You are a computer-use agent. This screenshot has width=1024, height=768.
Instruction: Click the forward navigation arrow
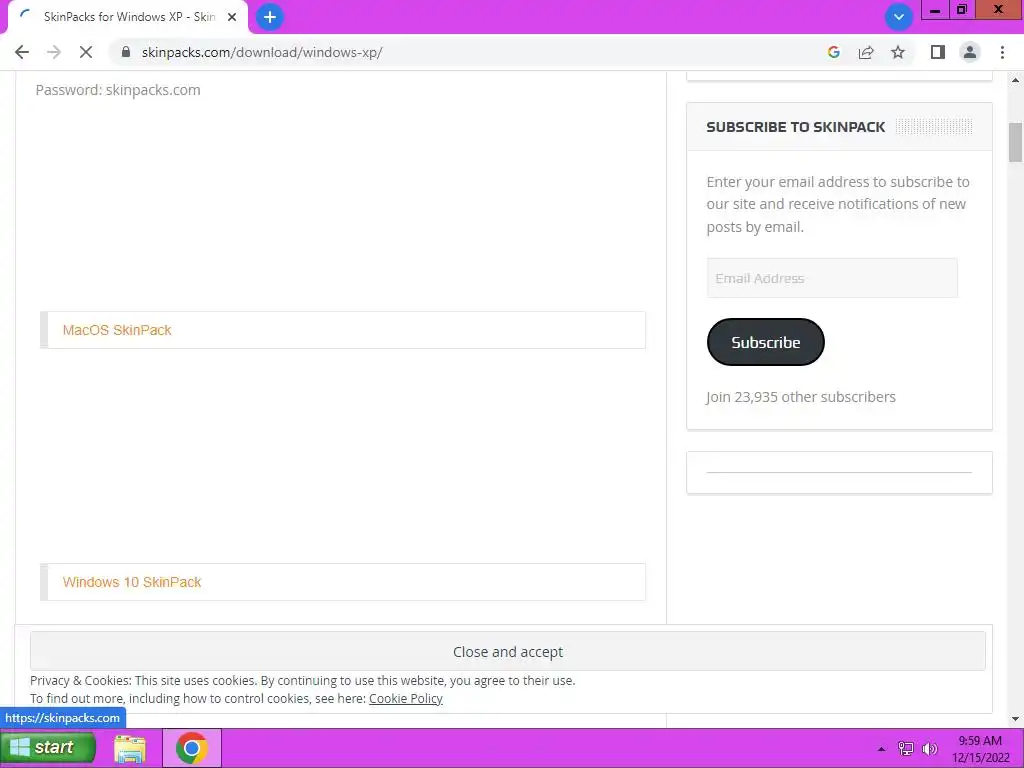click(54, 52)
